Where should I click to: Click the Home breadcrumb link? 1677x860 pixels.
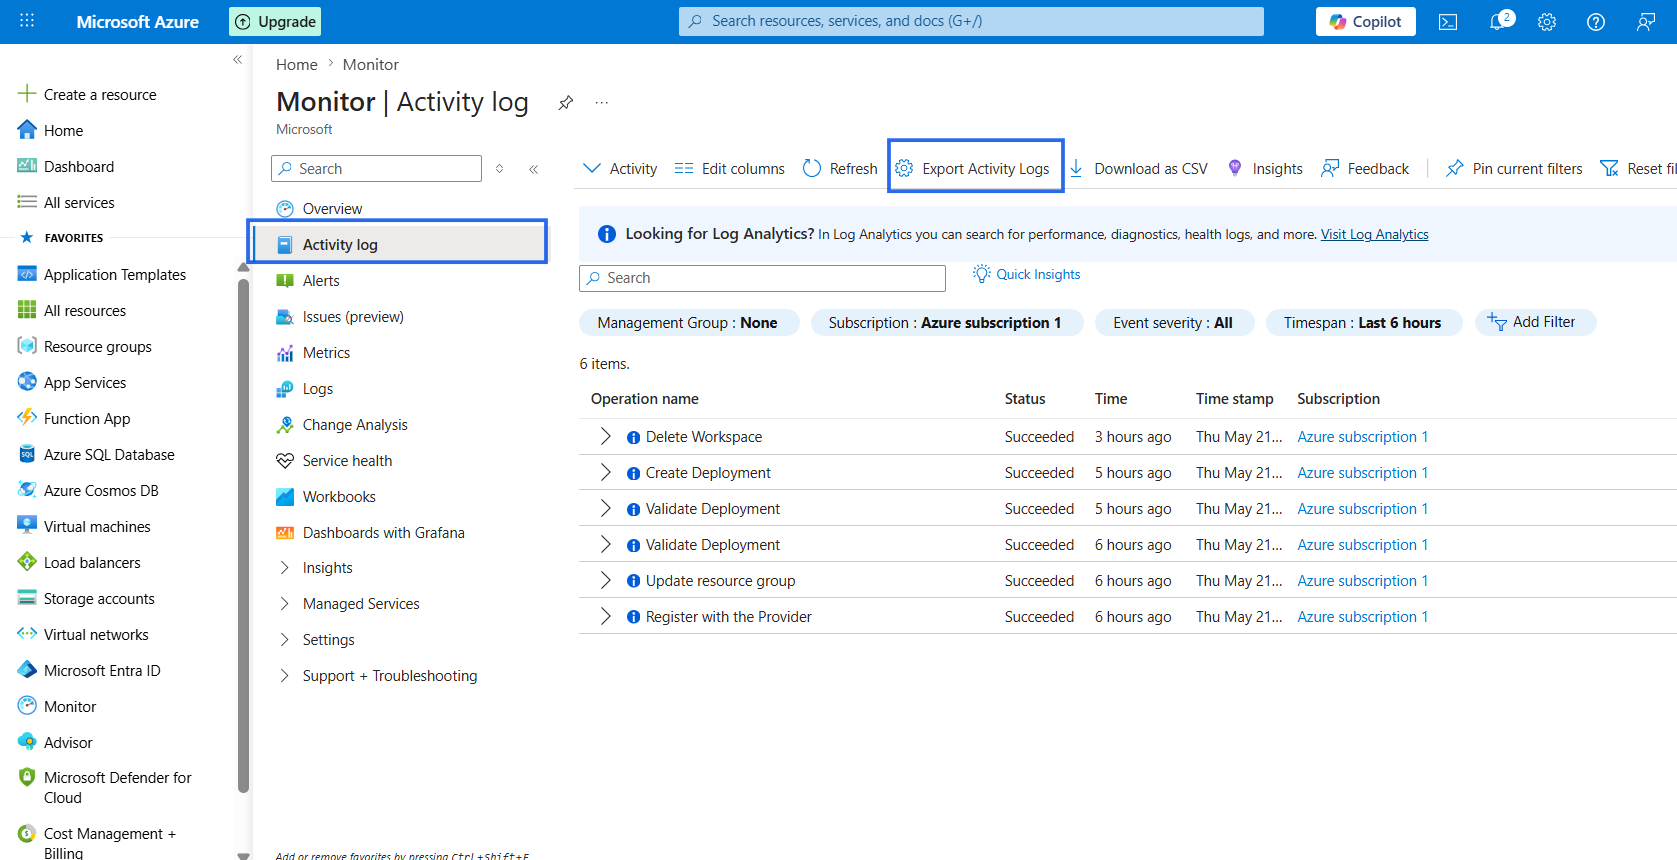click(x=297, y=64)
